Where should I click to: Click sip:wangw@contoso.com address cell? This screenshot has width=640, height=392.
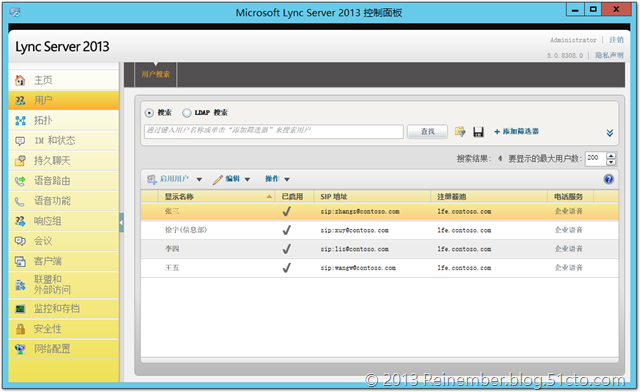point(358,268)
